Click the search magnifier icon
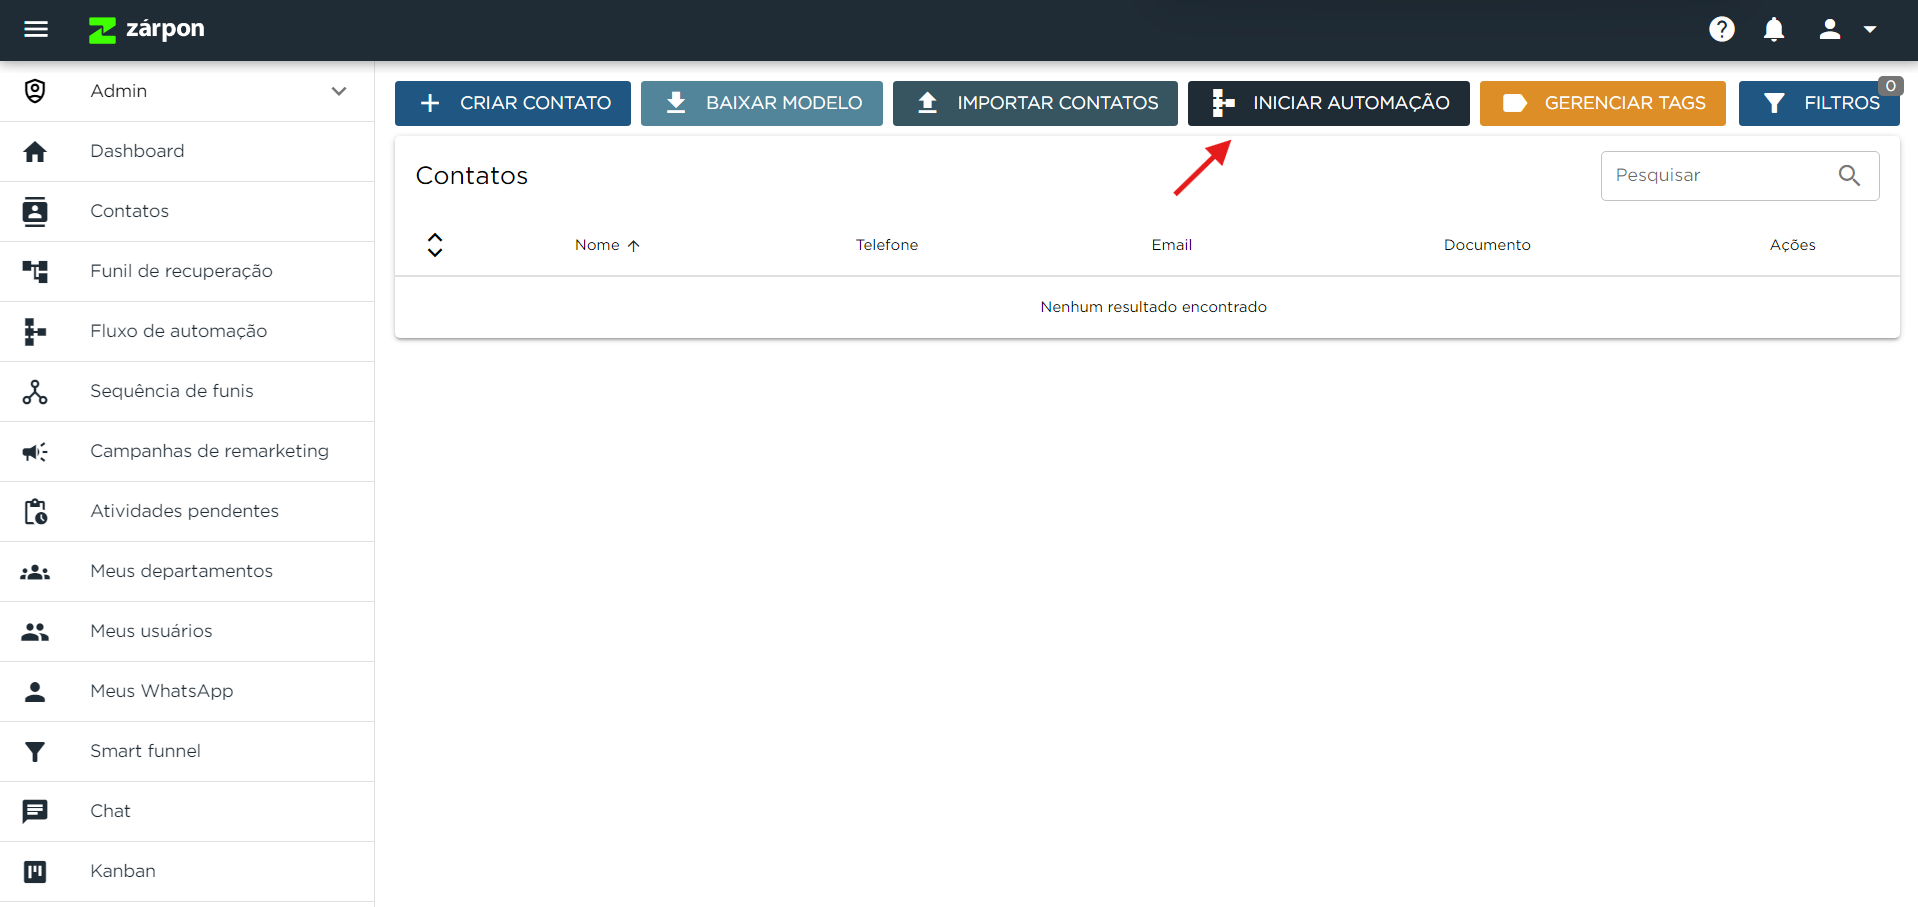Viewport: 1918px width, 907px height. (1849, 176)
